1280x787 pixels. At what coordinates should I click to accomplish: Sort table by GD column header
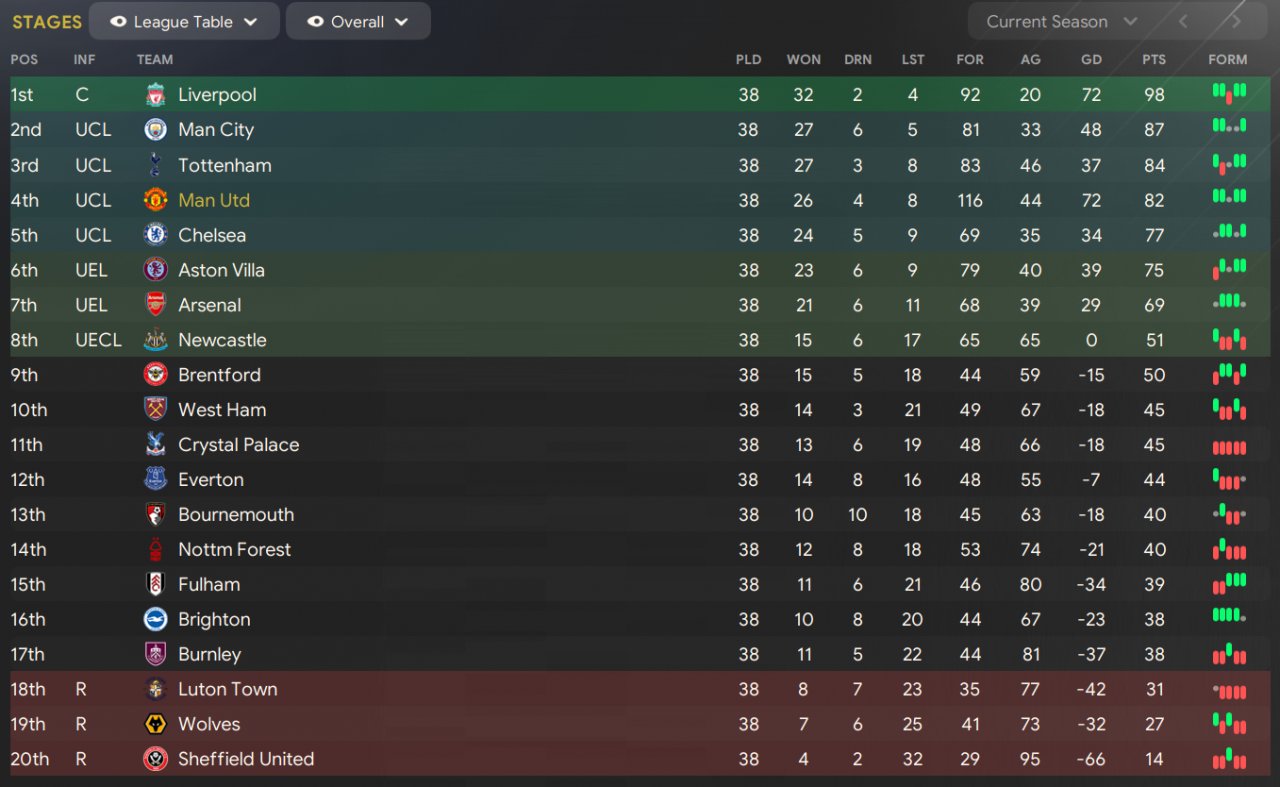1091,60
